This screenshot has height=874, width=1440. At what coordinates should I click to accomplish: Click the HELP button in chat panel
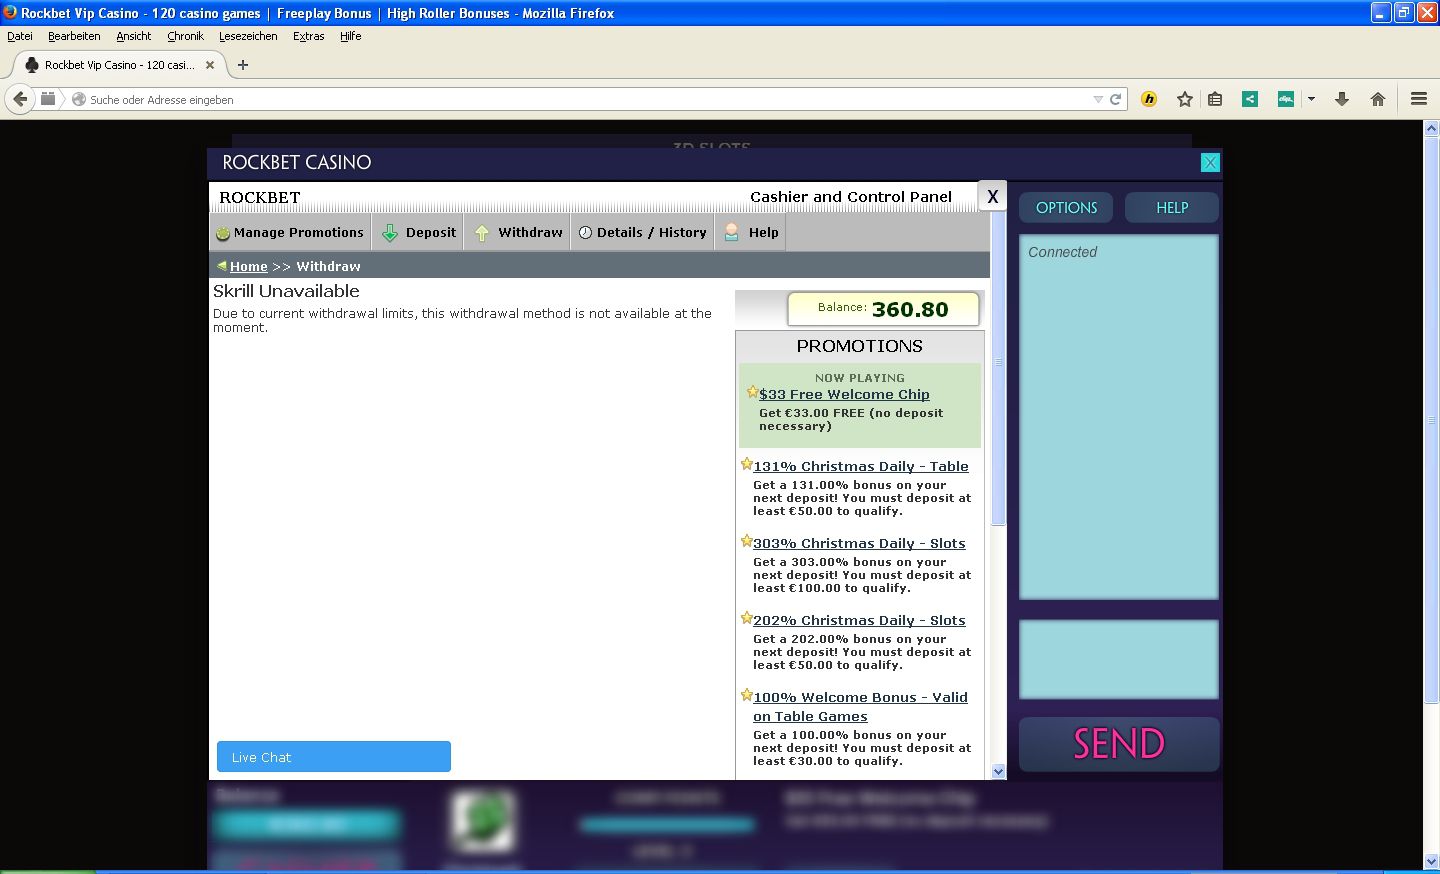pos(1172,208)
